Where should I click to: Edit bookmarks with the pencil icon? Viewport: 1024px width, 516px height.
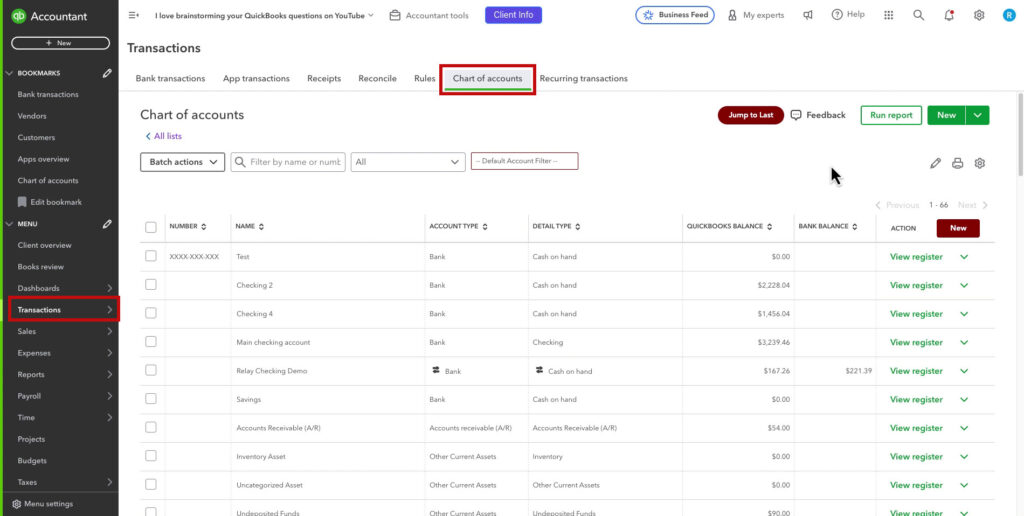(x=107, y=73)
